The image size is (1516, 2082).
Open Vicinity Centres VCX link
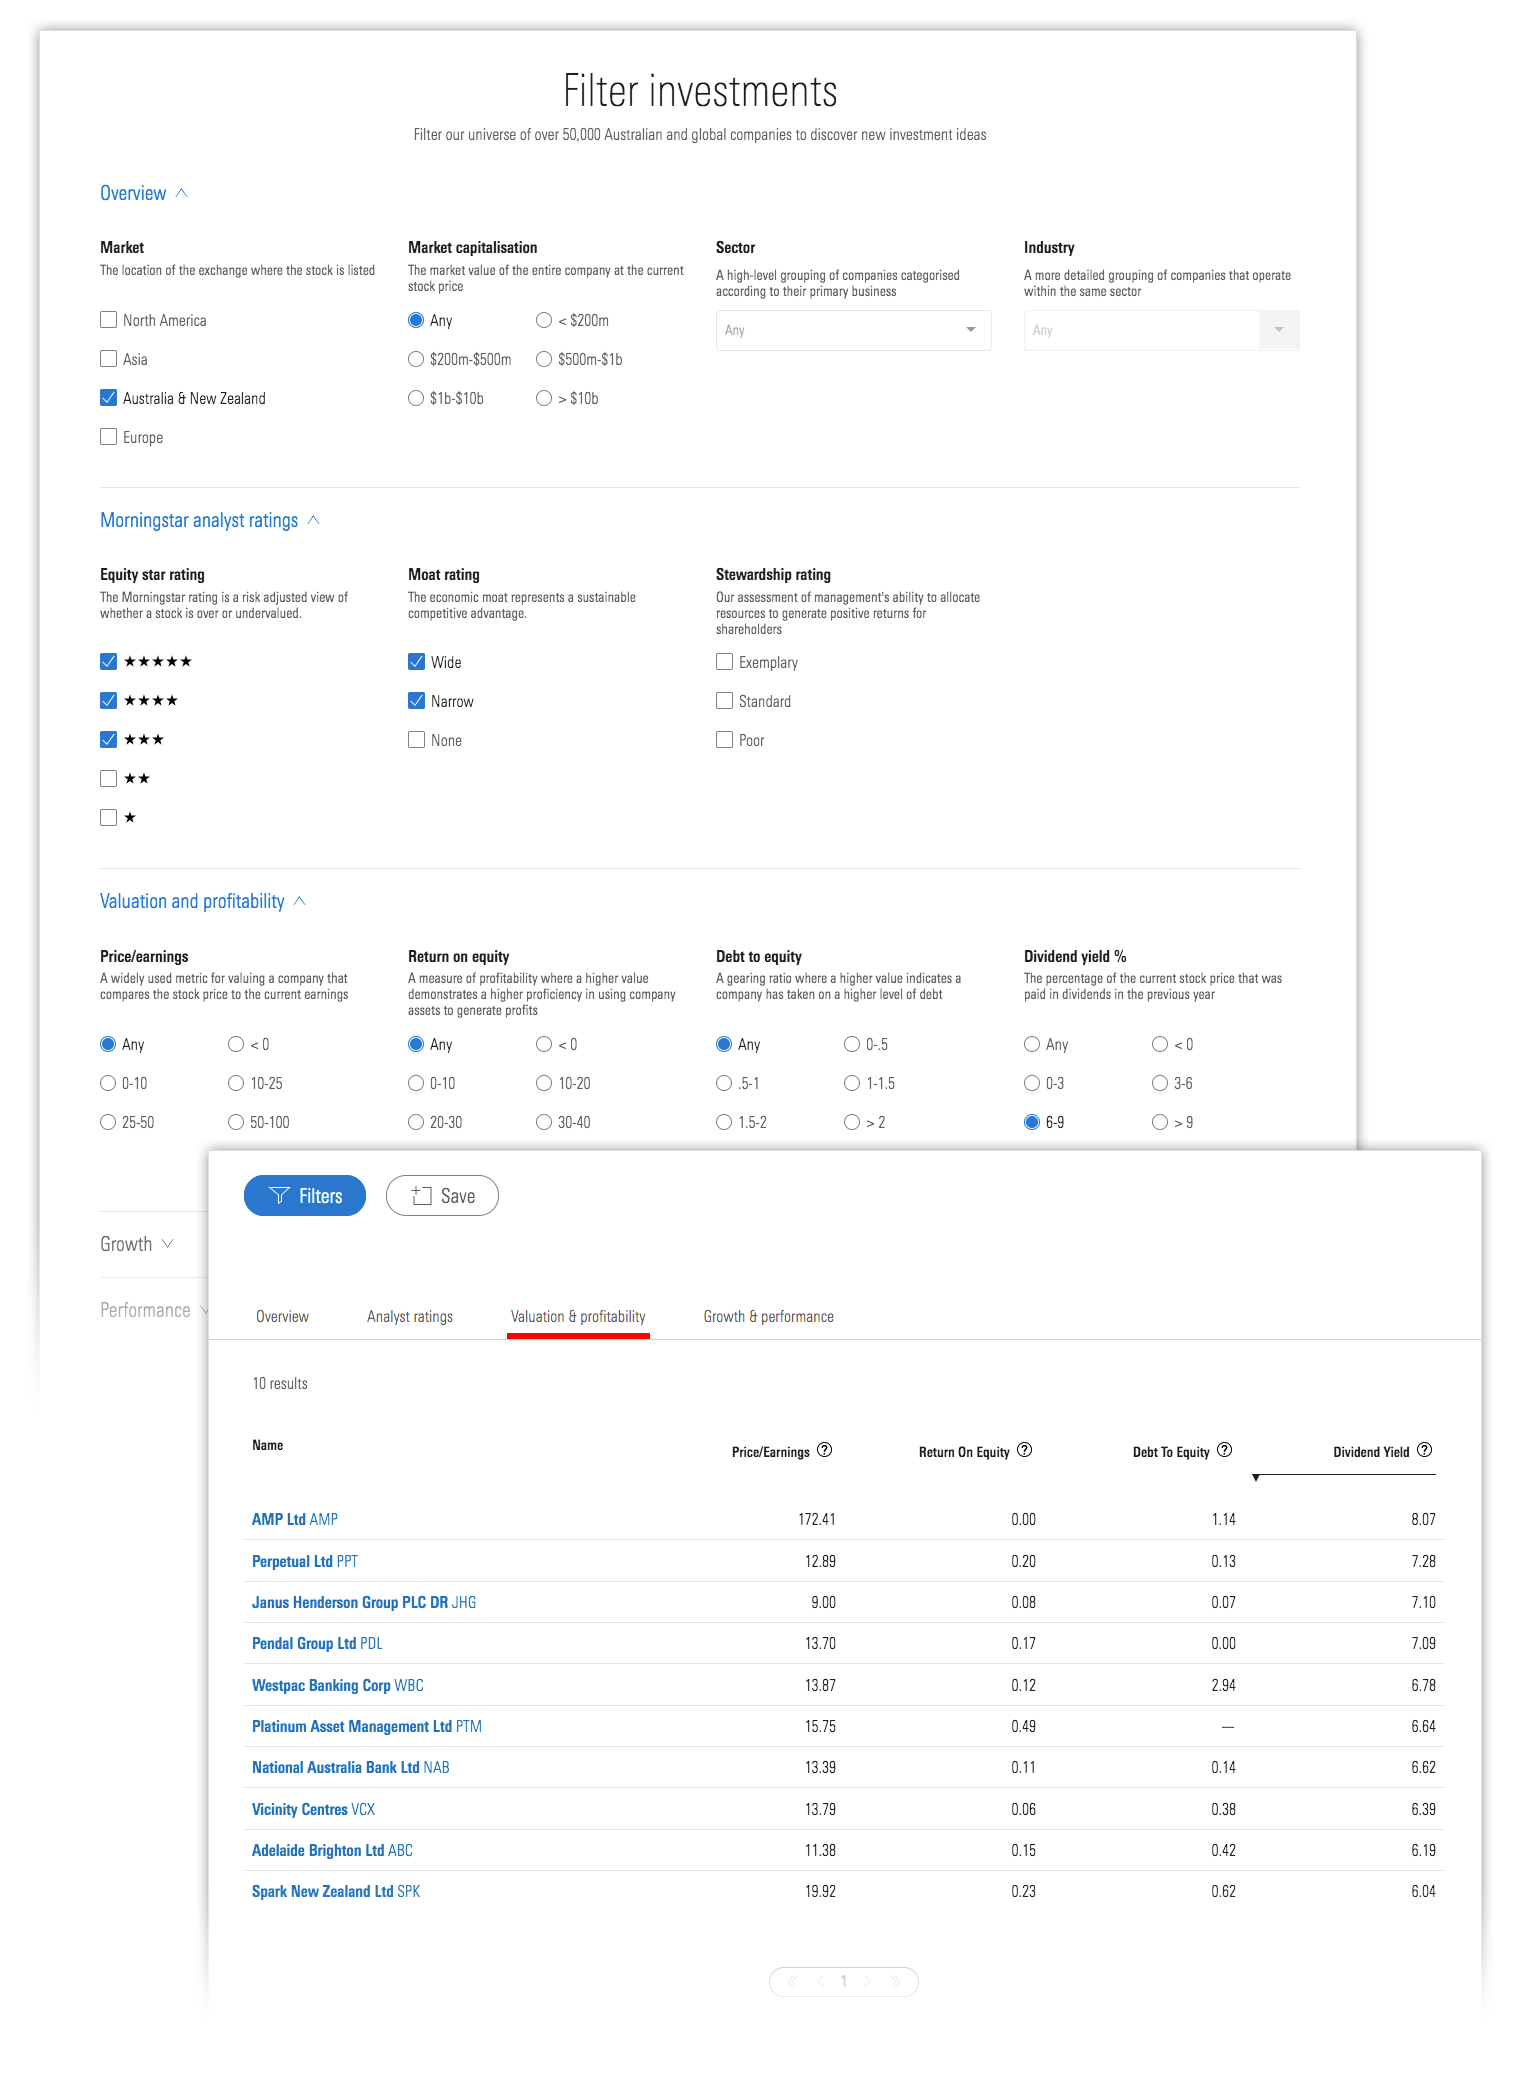point(314,1809)
